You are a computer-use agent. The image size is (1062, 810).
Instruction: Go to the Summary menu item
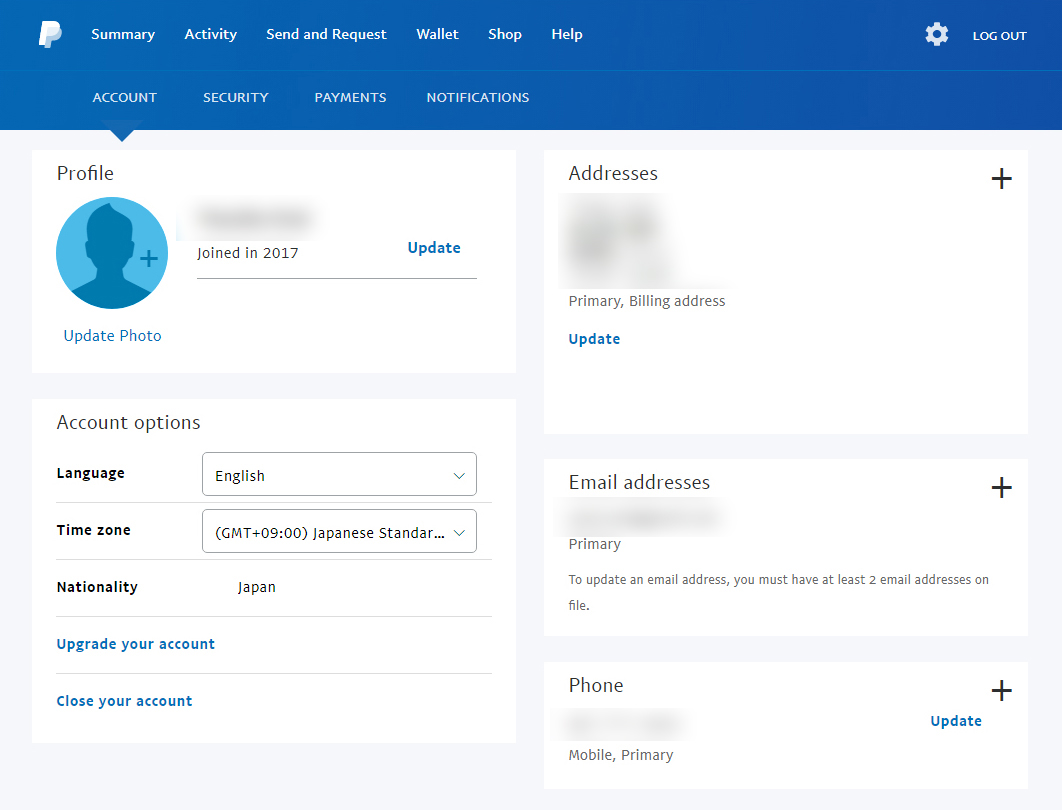point(123,34)
